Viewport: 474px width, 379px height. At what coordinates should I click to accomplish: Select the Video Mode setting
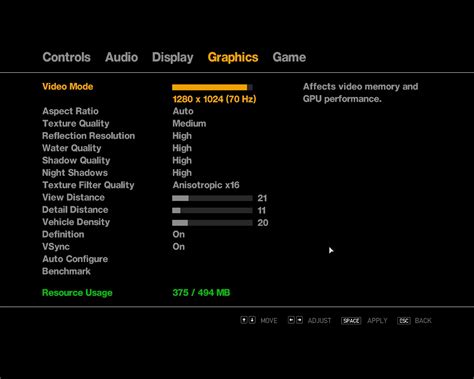[x=68, y=87]
